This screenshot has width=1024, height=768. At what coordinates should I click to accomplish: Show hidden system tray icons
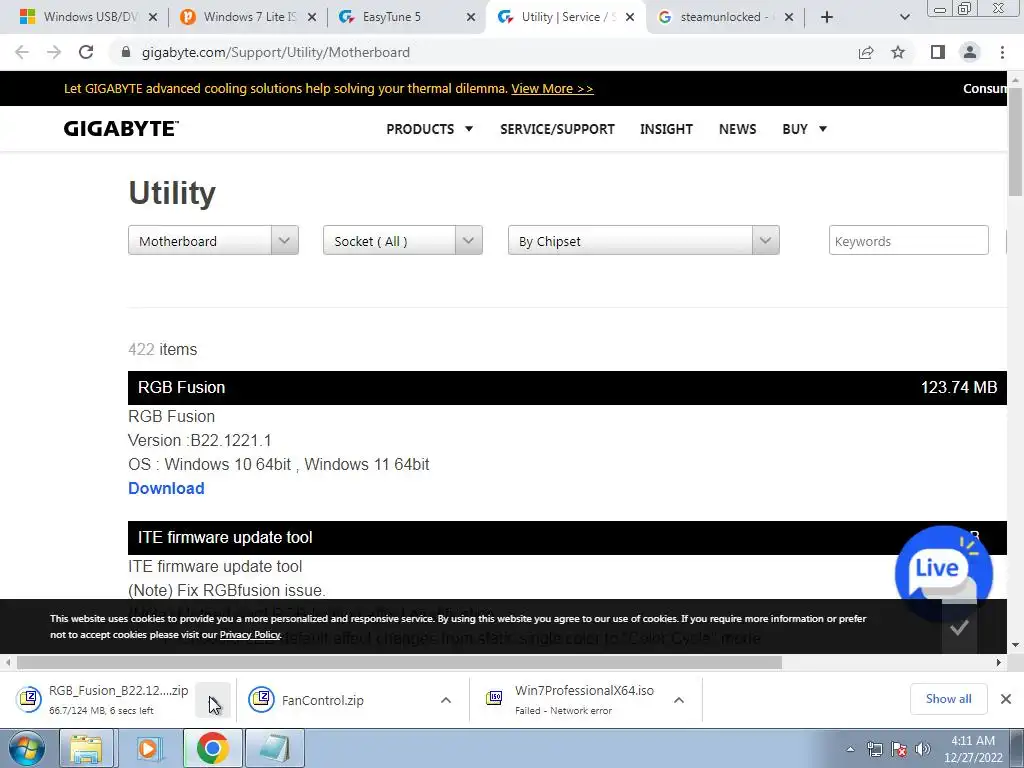coord(850,749)
